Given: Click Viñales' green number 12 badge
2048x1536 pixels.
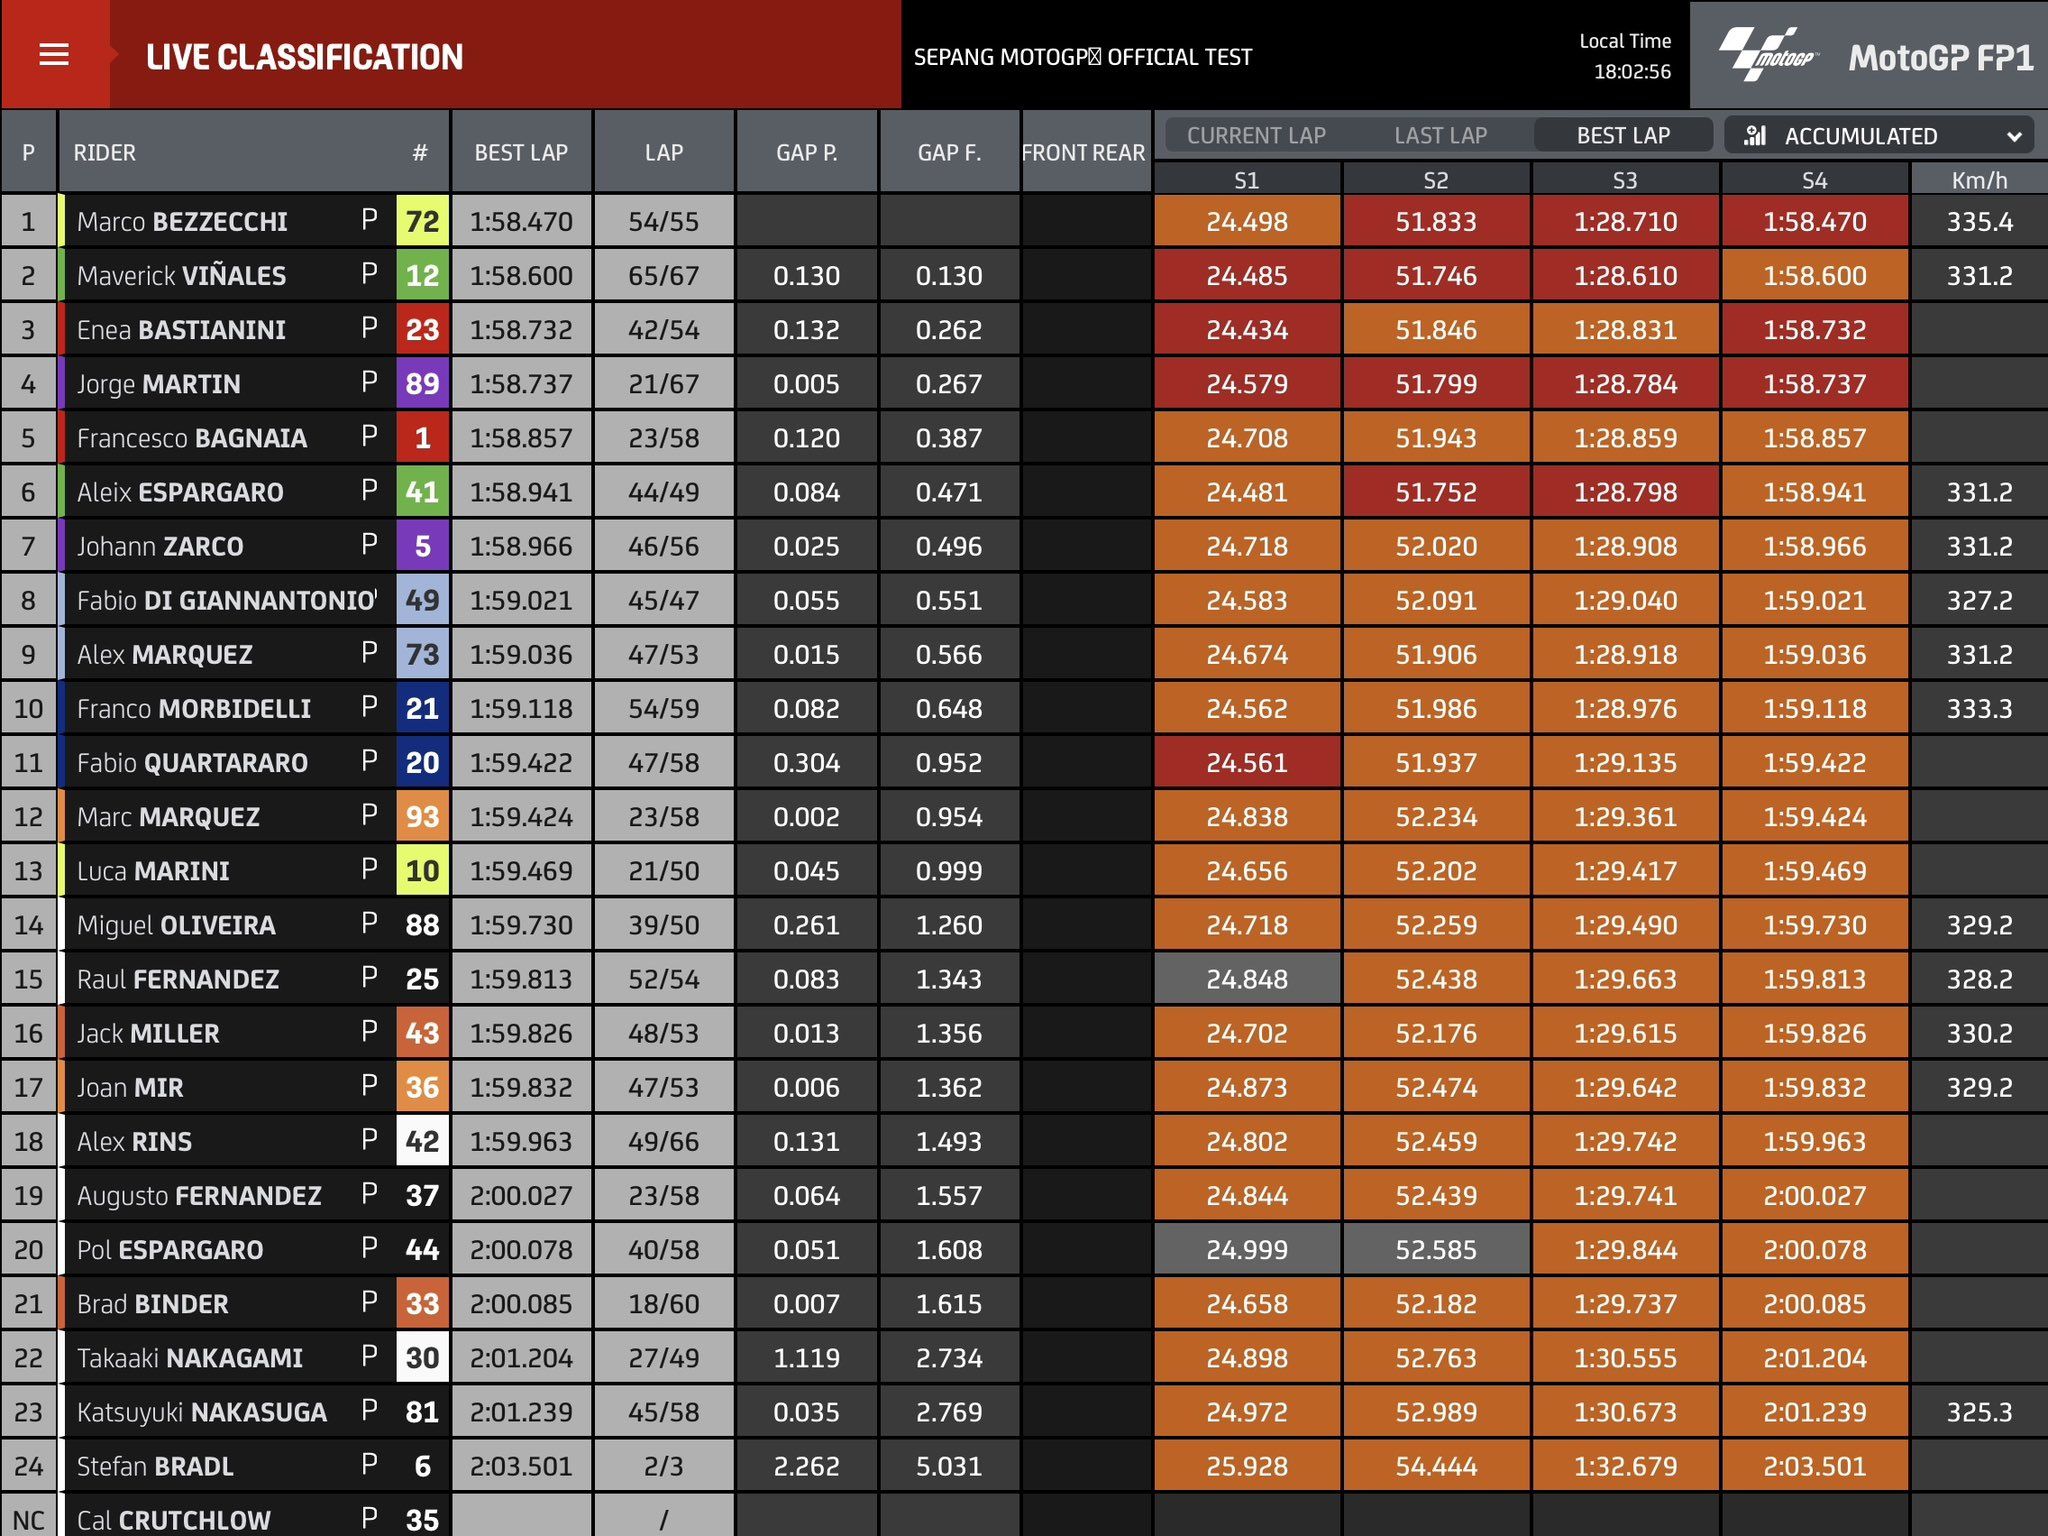Looking at the screenshot, I should [422, 275].
